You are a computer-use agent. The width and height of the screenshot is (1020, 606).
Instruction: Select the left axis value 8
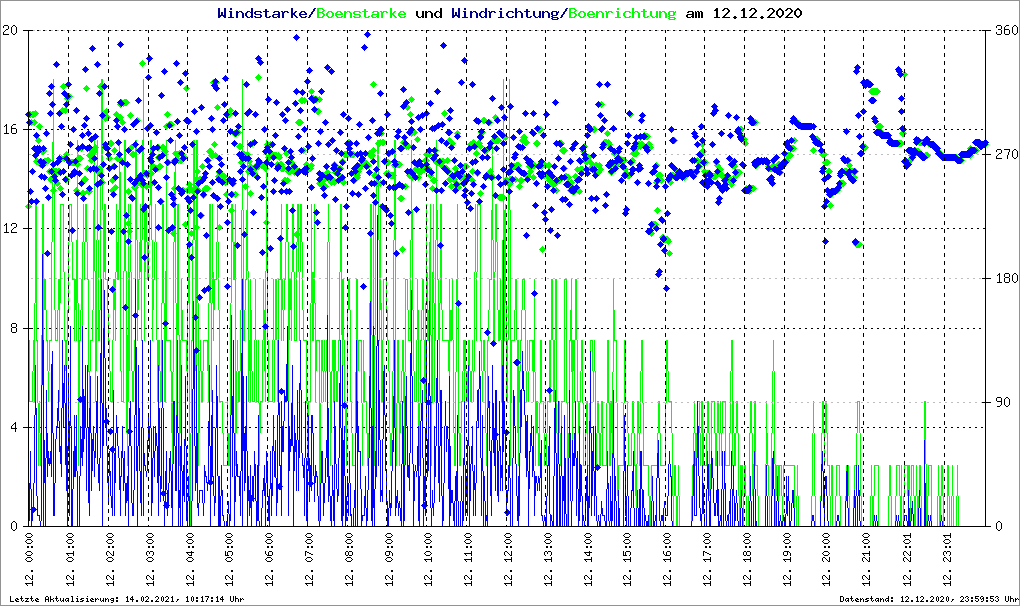[14, 328]
